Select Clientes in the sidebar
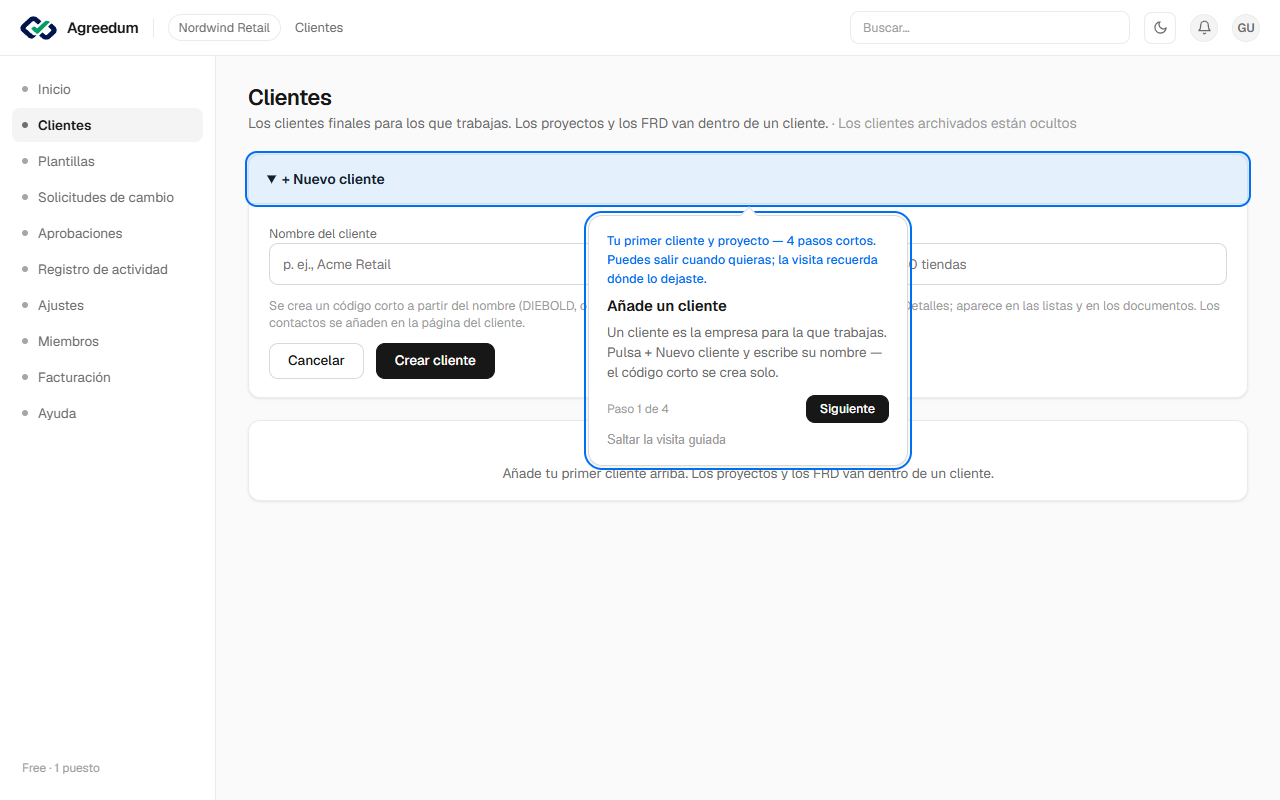 107,125
